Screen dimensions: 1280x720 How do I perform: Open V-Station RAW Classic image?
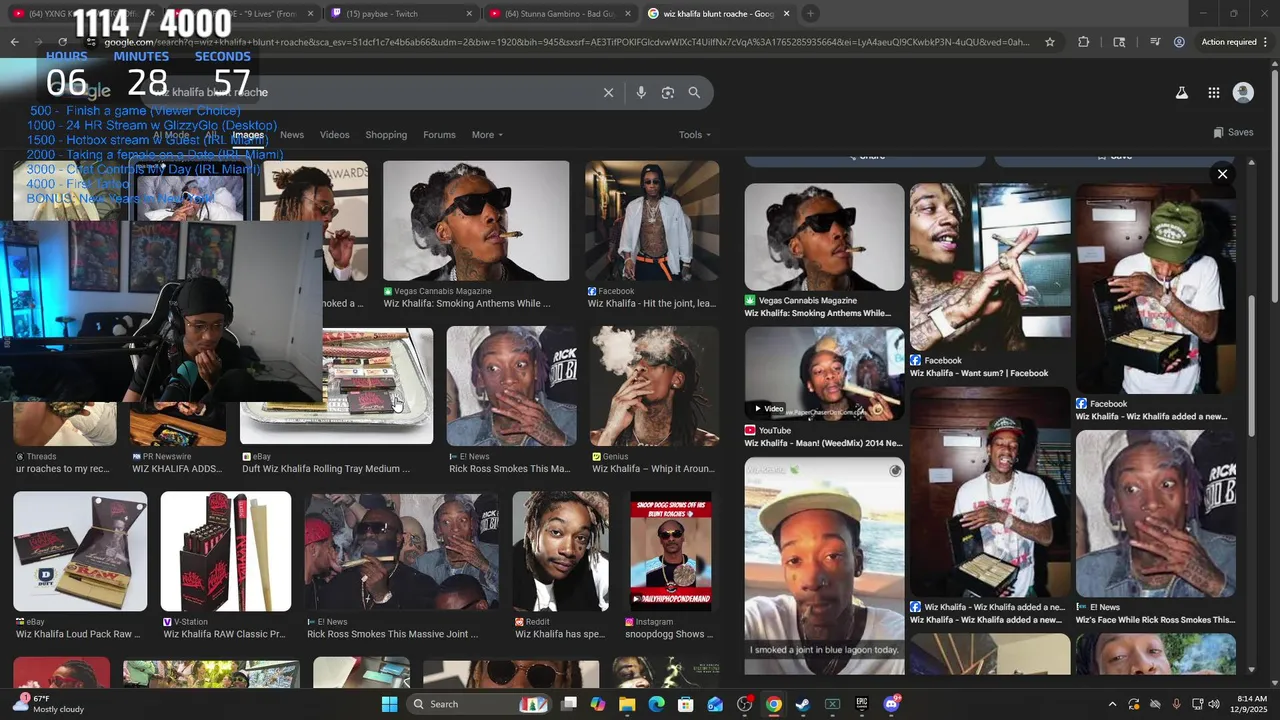click(226, 551)
